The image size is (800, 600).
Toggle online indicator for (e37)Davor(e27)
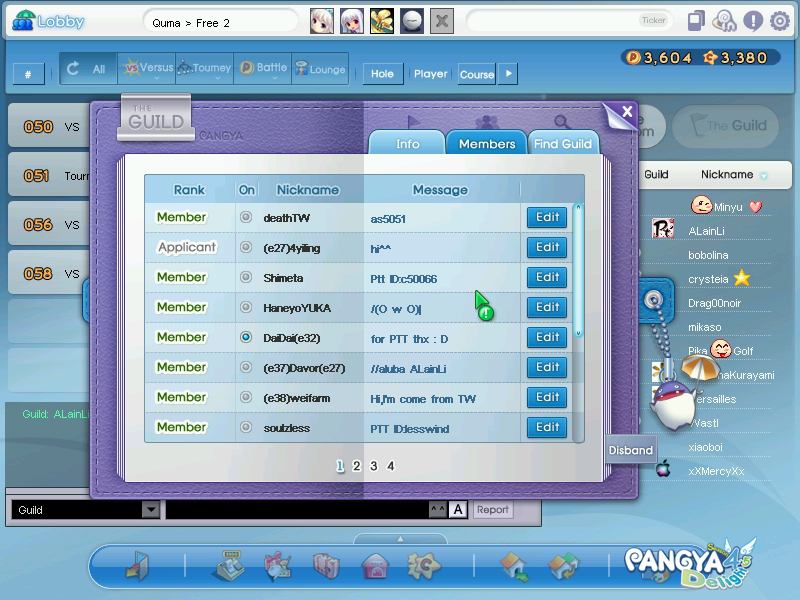pyautogui.click(x=246, y=367)
